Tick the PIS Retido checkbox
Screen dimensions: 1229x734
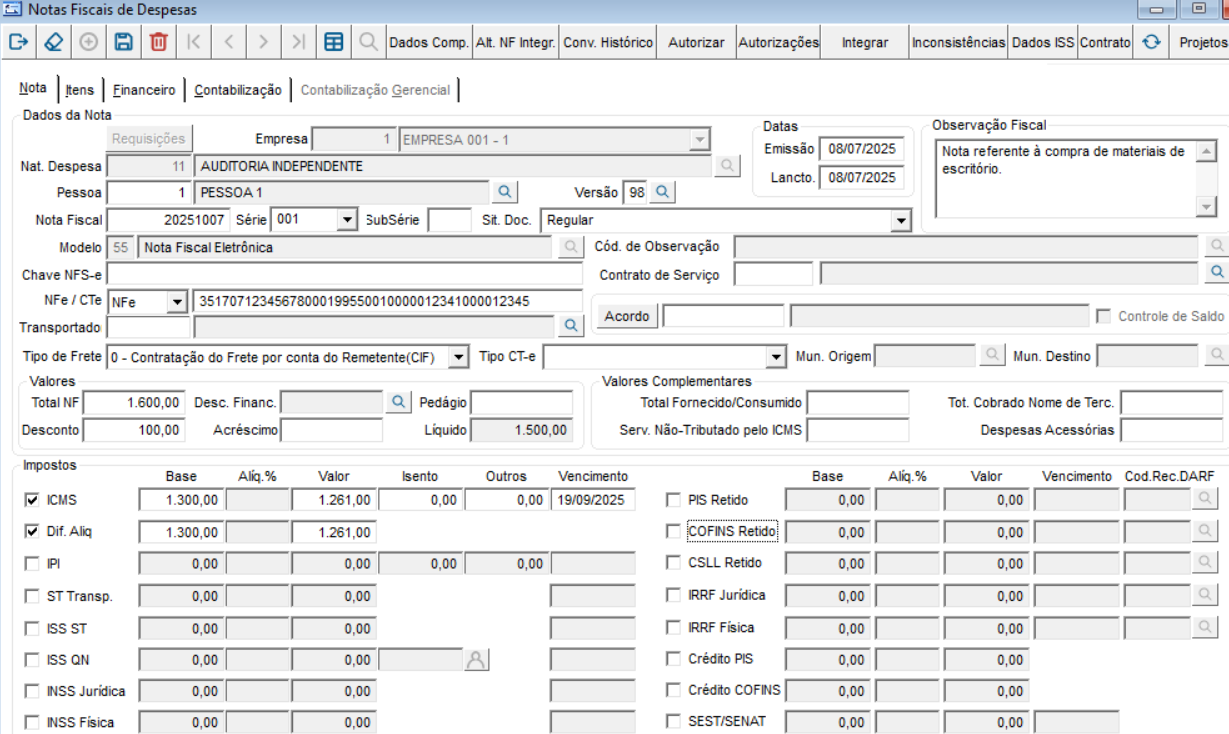pos(674,500)
